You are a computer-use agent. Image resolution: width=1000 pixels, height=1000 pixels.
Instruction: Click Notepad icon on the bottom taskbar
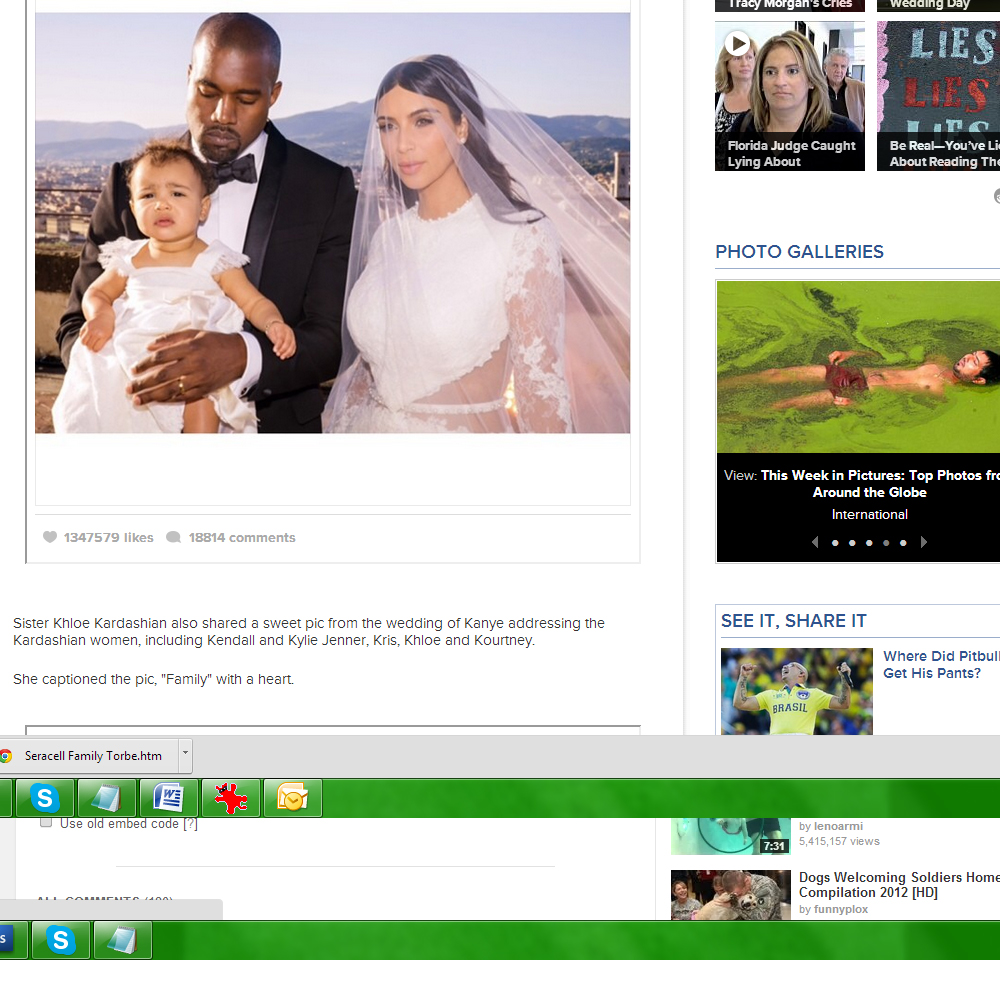click(x=122, y=940)
